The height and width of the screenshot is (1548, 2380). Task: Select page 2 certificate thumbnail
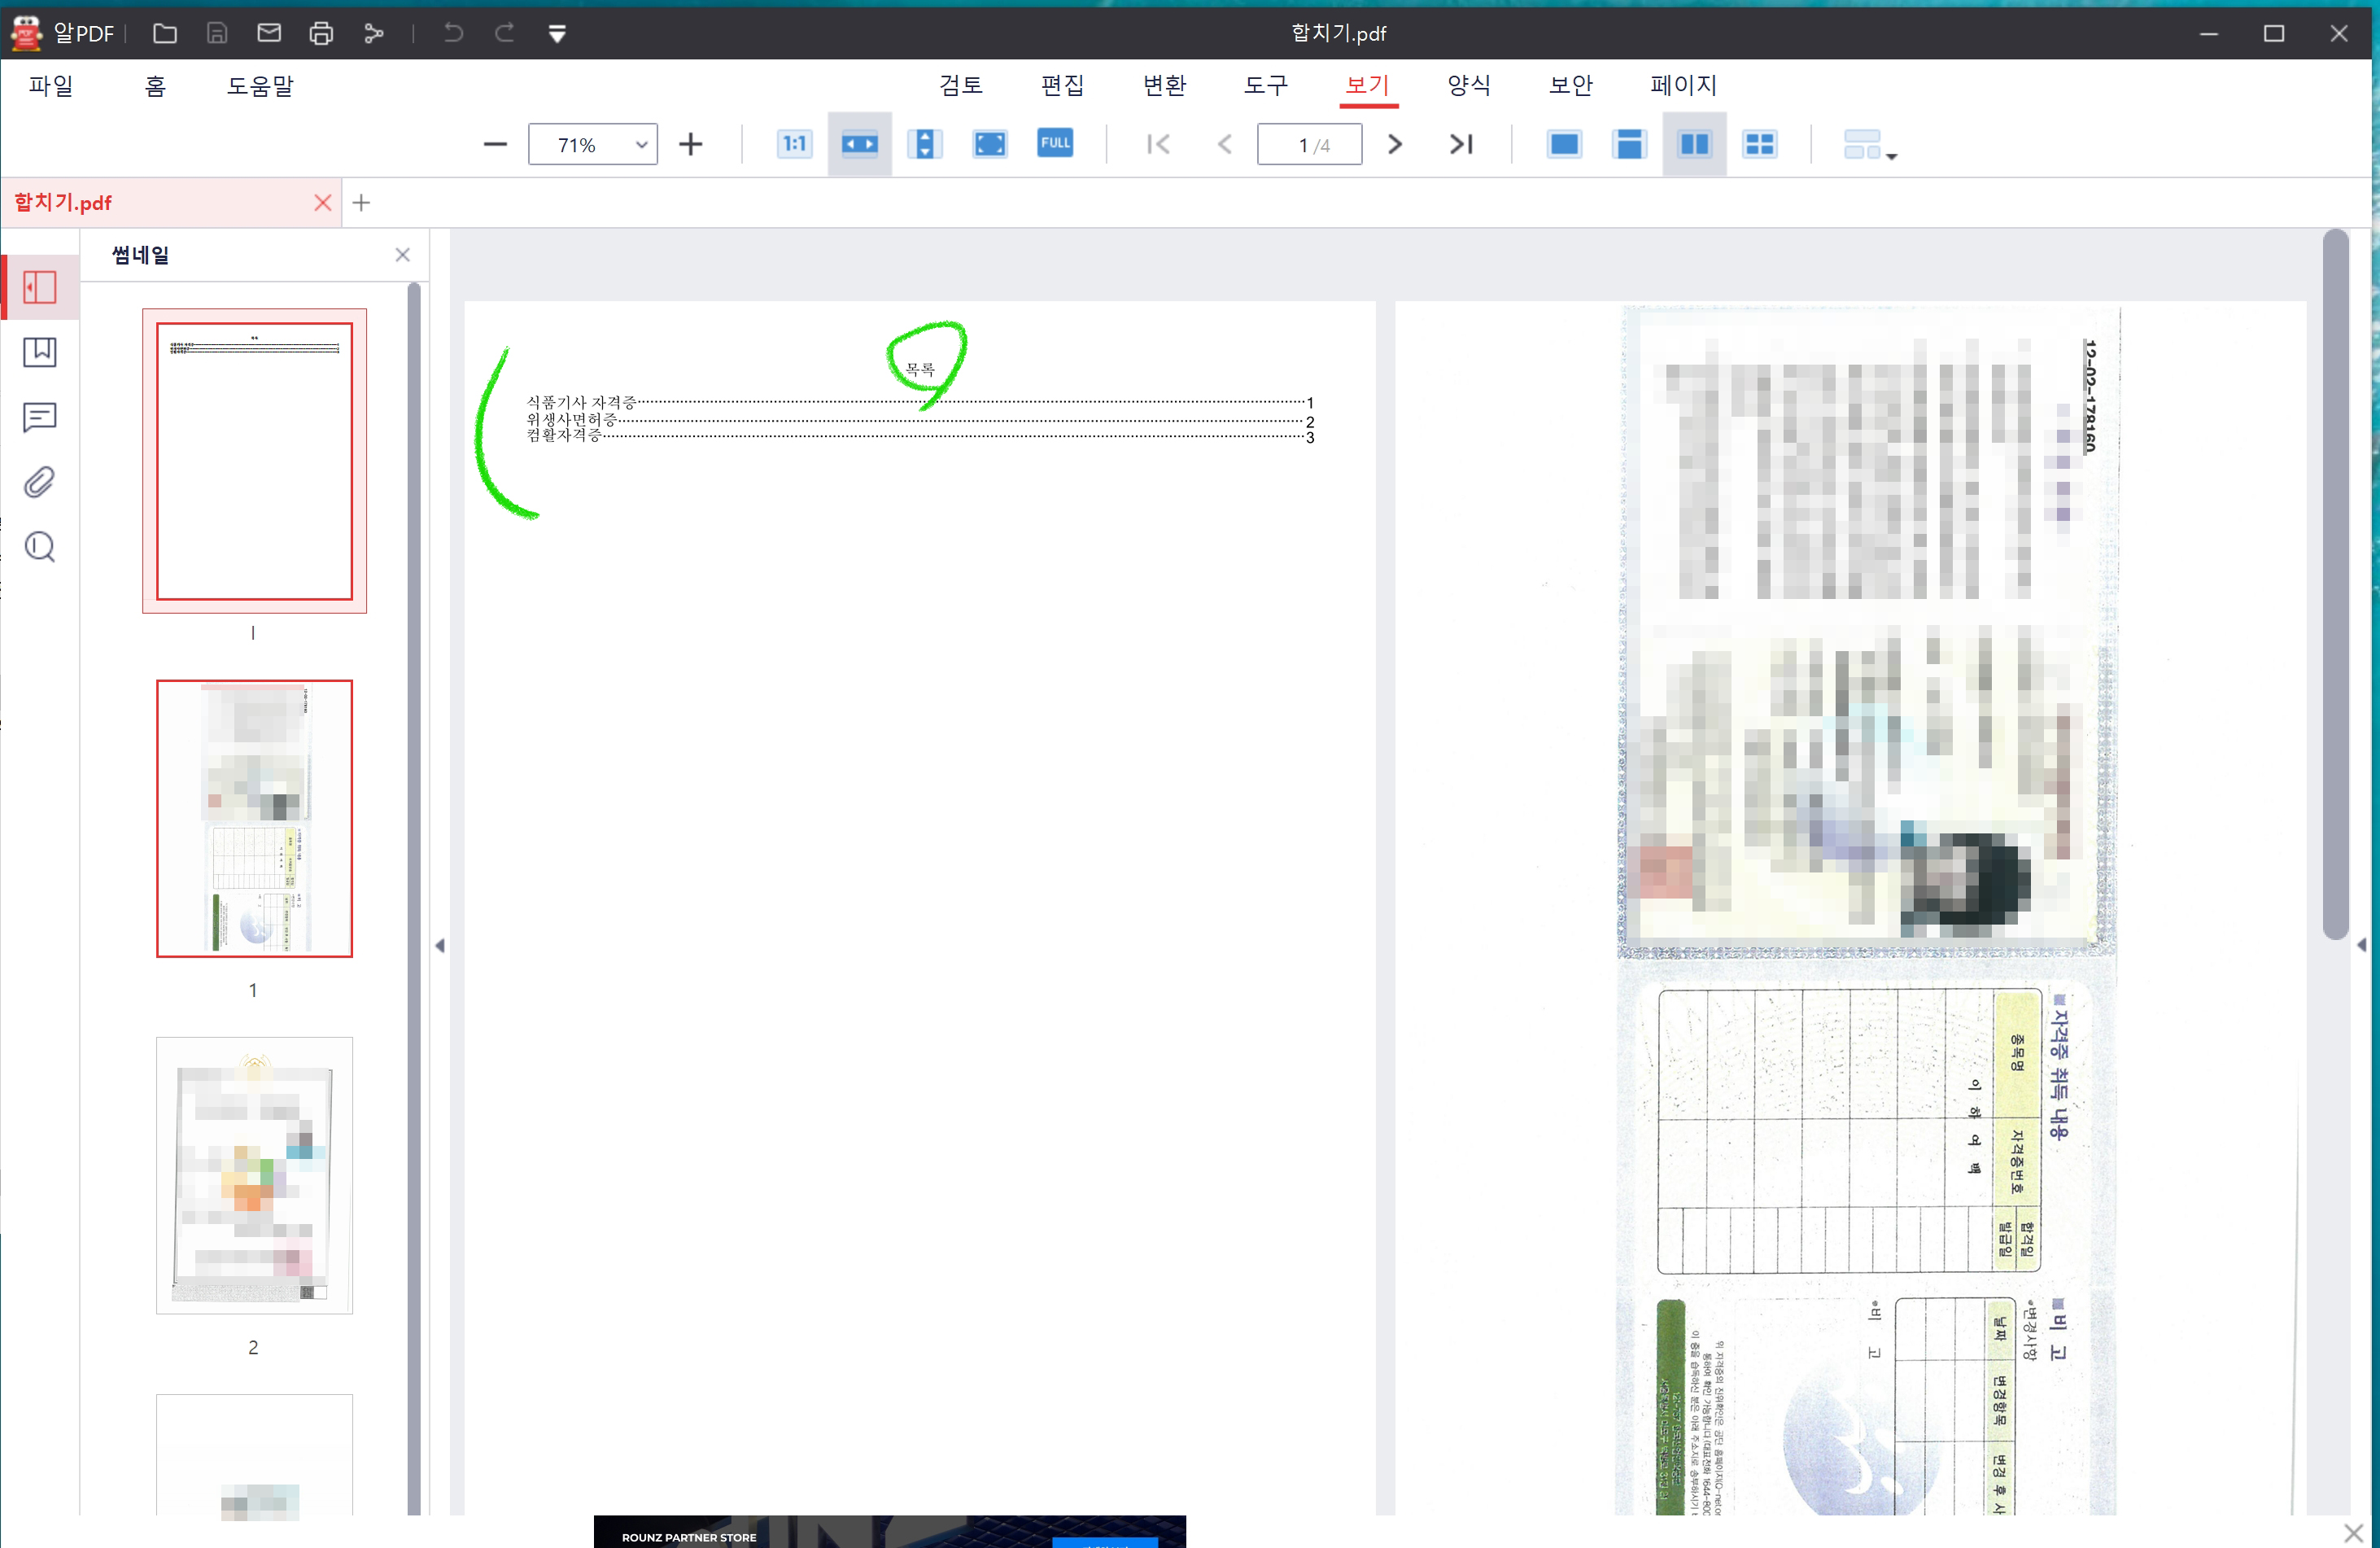click(254, 1175)
